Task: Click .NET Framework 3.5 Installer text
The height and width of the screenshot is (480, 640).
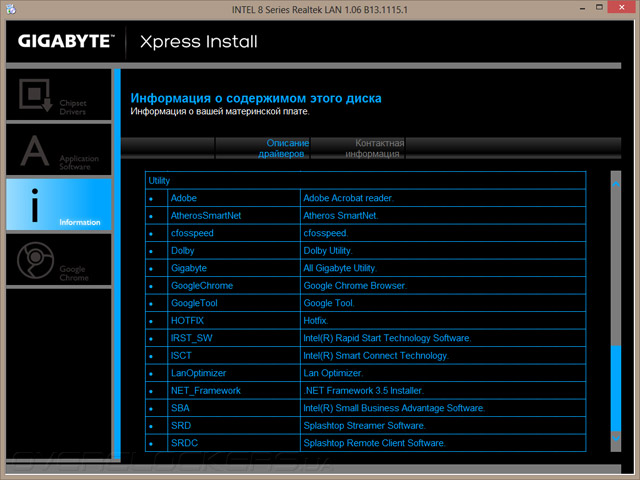Action: (x=363, y=391)
